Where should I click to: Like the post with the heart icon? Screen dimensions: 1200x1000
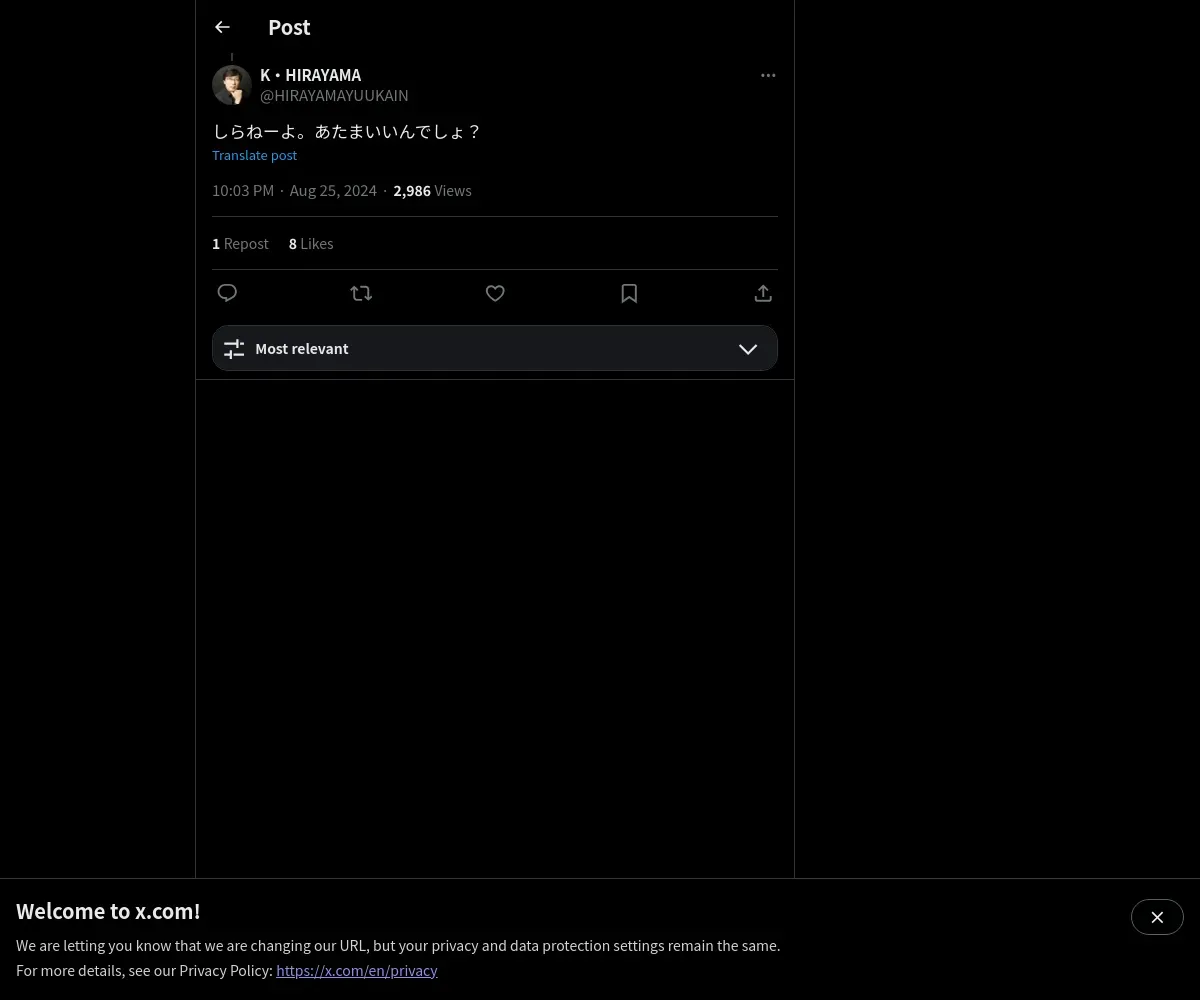coord(495,293)
